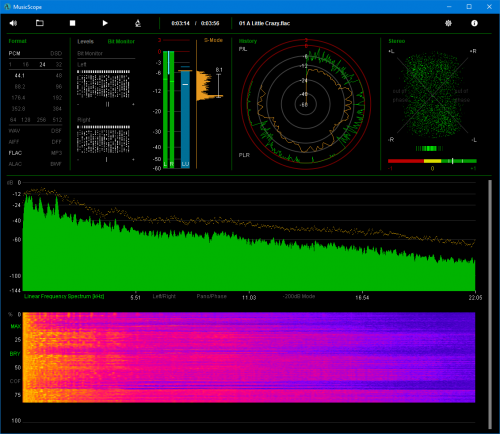Open settings via the gear icon
500x434 pixels.
(448, 23)
